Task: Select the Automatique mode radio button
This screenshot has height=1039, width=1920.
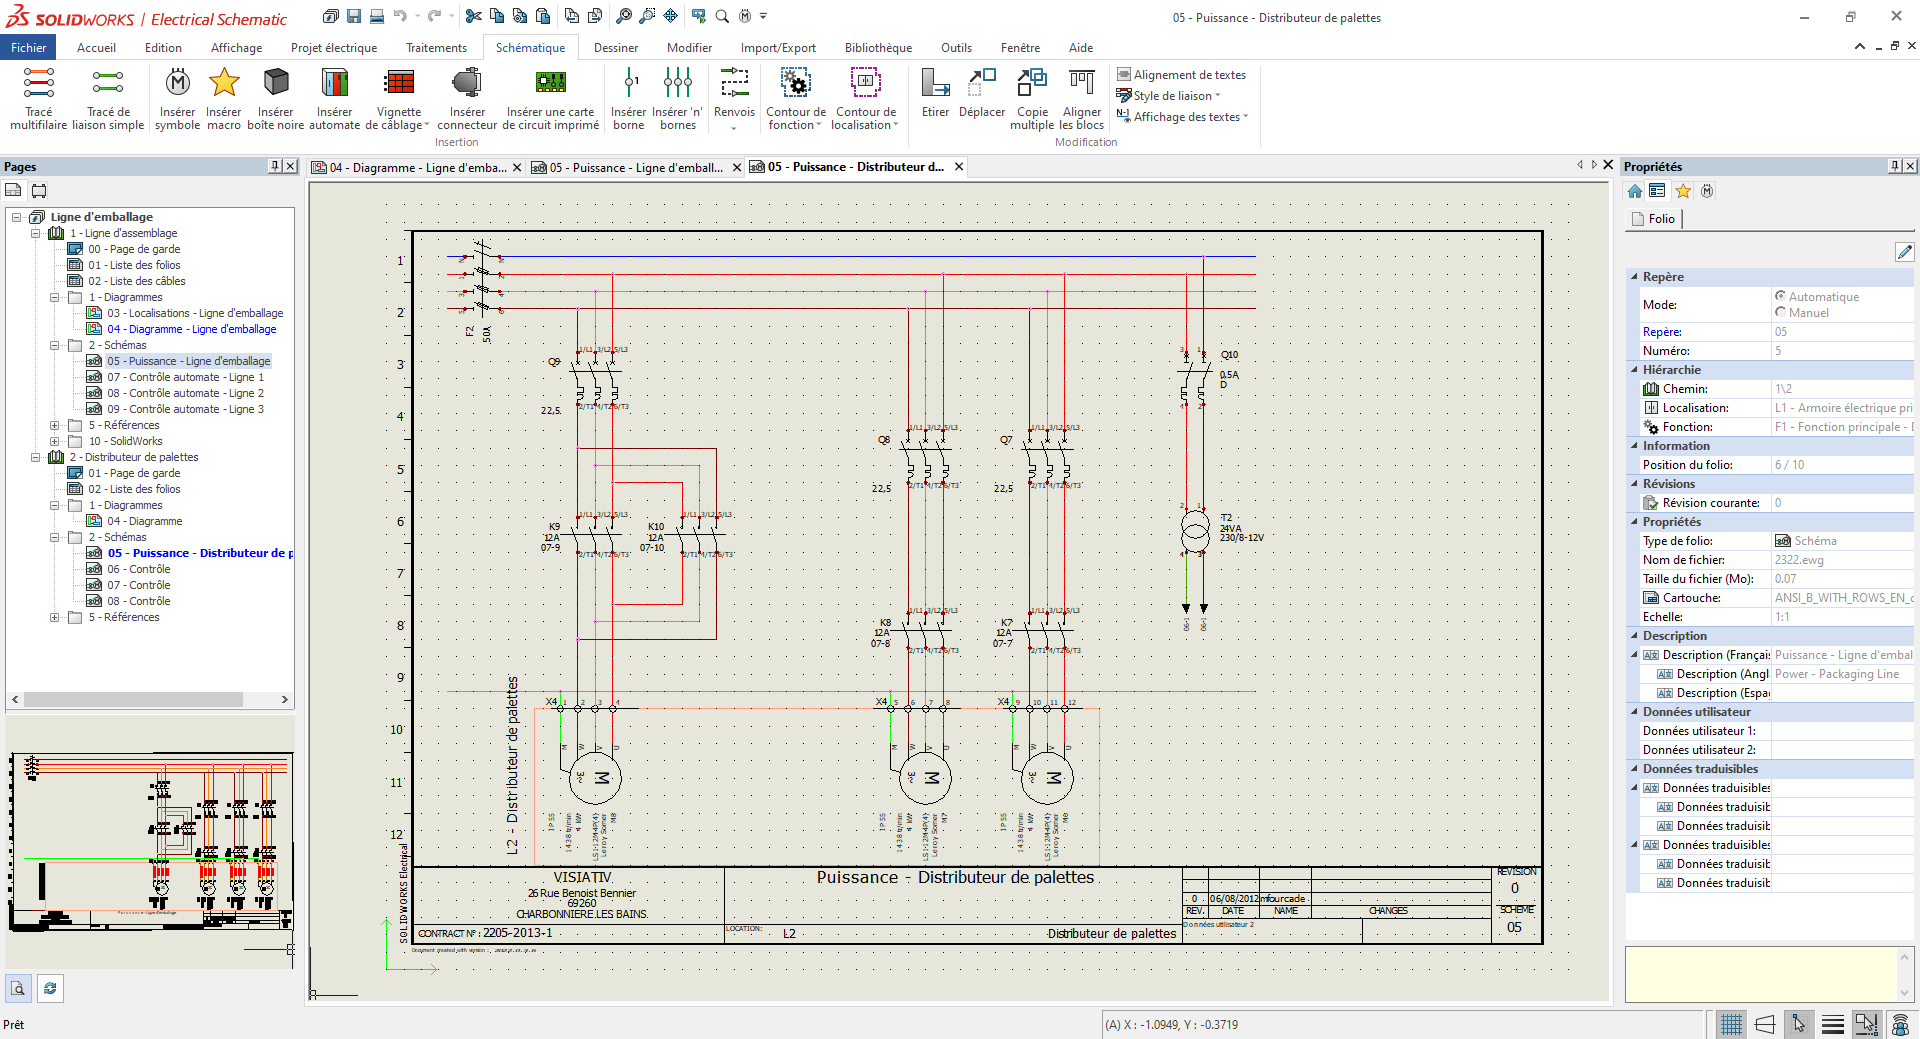Action: (1780, 296)
